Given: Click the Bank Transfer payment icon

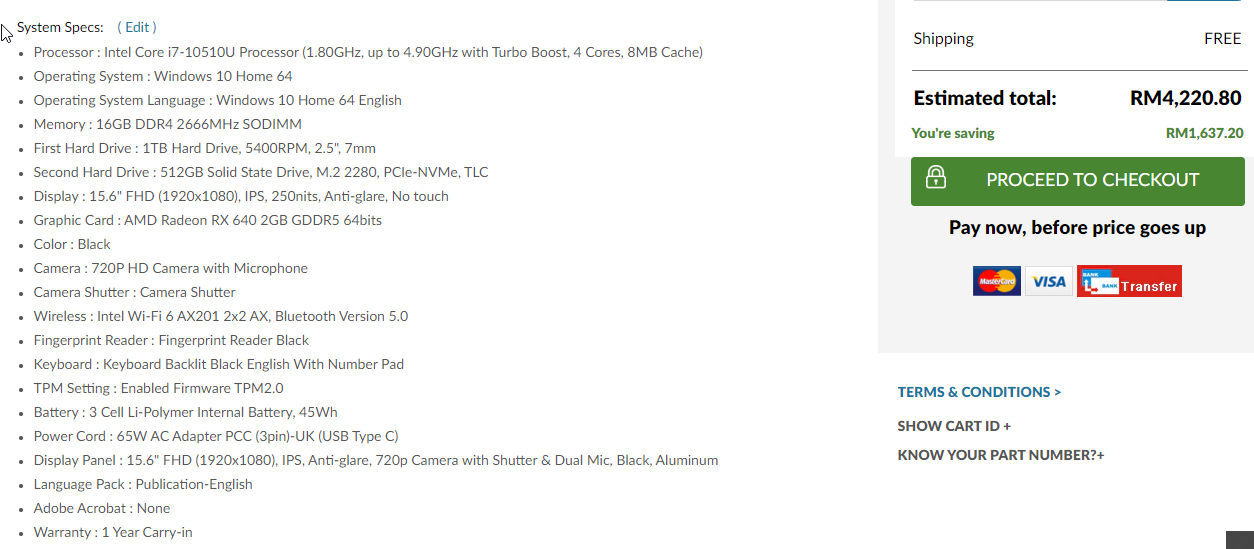Looking at the screenshot, I should [1129, 281].
